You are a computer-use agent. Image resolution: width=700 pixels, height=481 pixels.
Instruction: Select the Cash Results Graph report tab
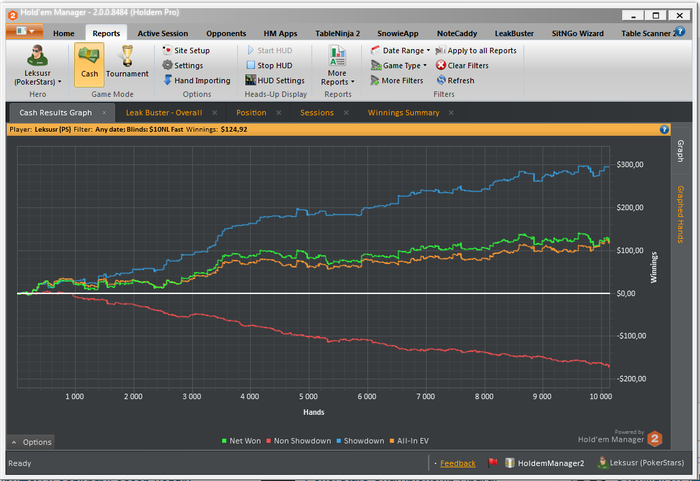point(55,113)
